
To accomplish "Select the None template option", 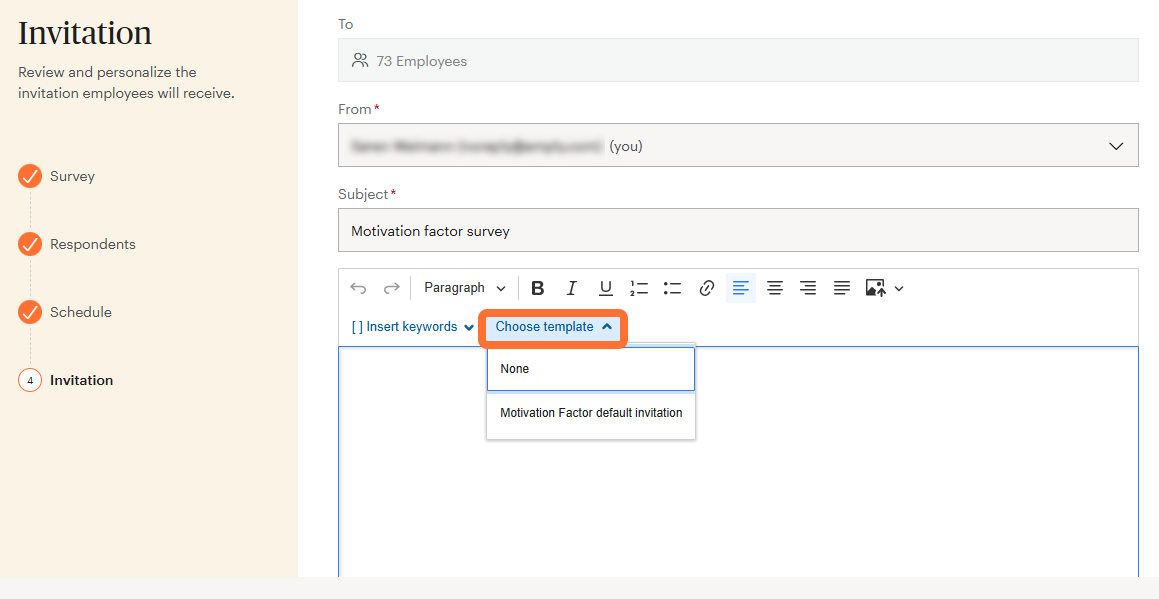I will click(x=591, y=369).
